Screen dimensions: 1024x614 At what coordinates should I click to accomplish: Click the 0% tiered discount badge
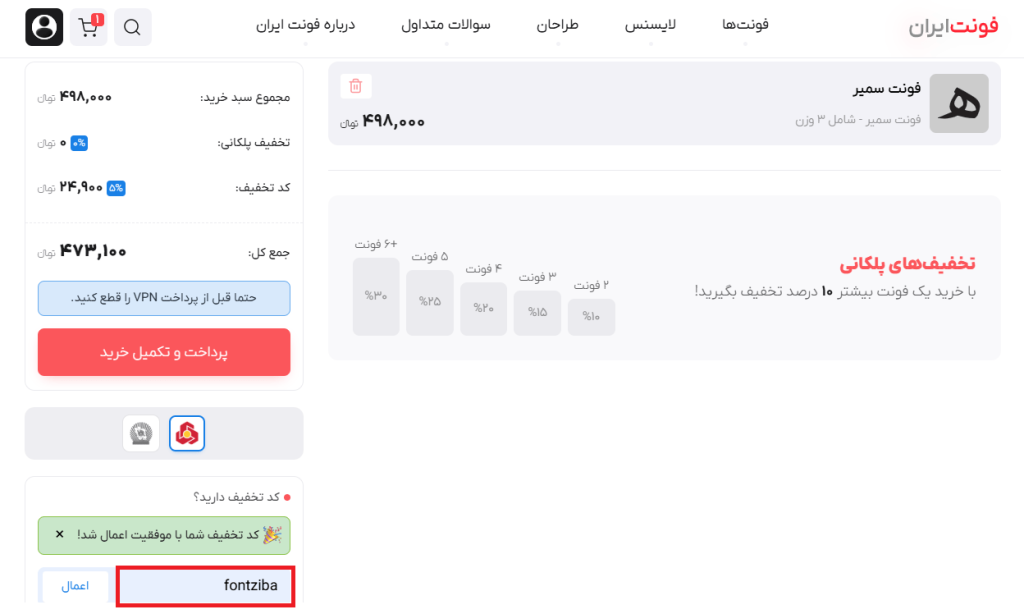79,143
